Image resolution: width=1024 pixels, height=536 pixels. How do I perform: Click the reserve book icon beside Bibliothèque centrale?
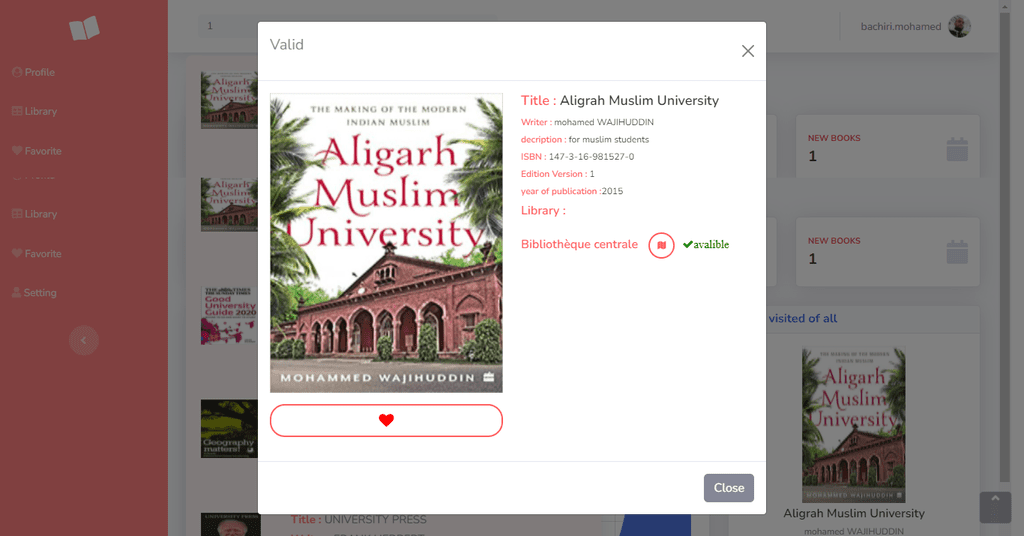tap(661, 245)
